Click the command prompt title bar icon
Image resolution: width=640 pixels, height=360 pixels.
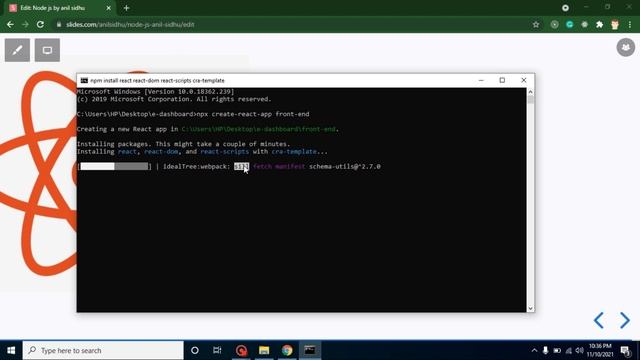point(84,80)
